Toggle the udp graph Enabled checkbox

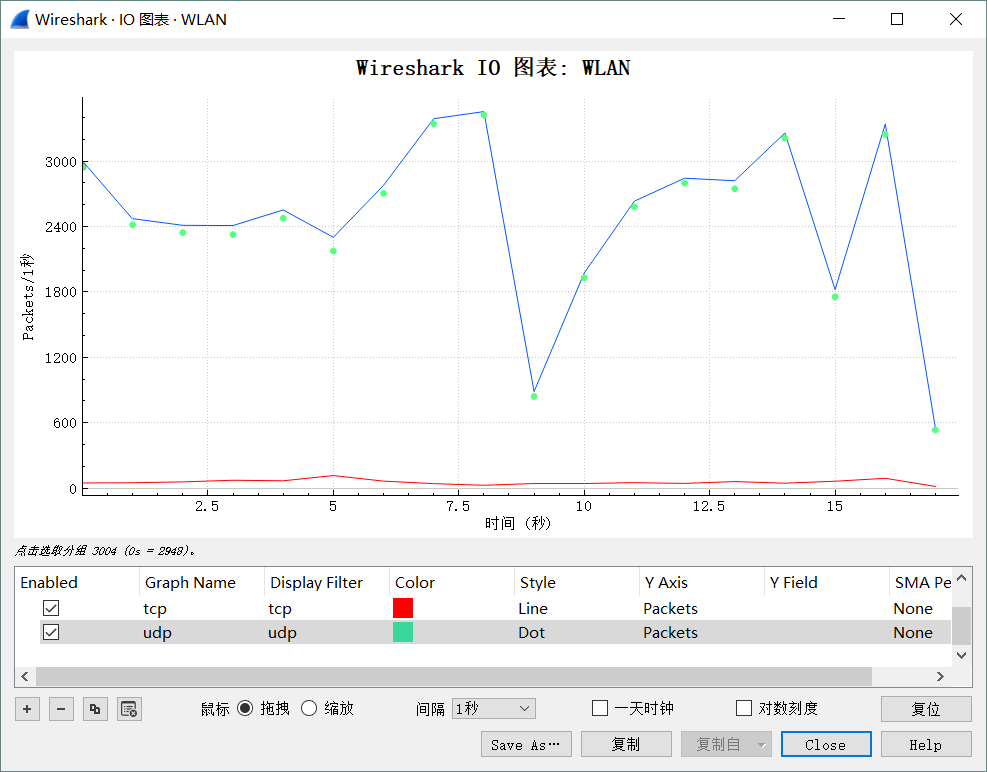pos(51,632)
